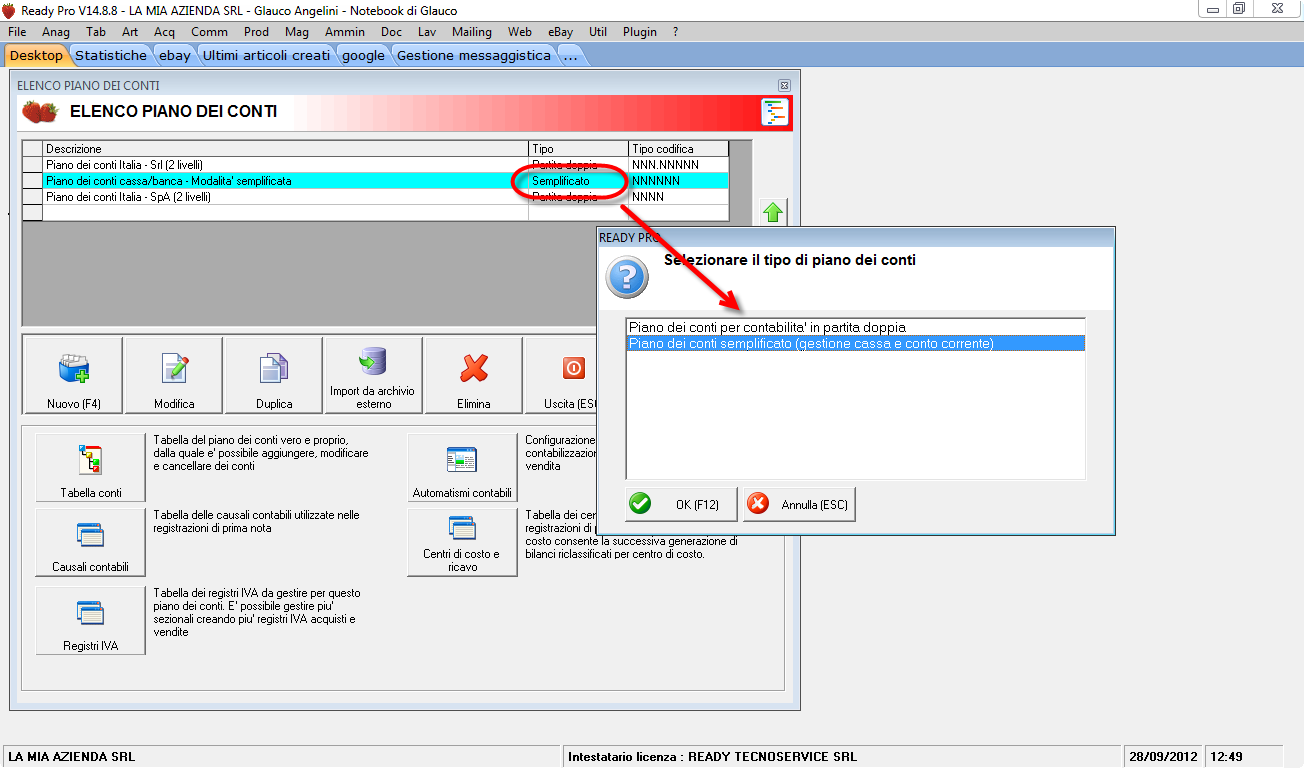Select row 'Piano dei conti Italia - SpA (2 livelli)'
The image size is (1304, 768).
pyautogui.click(x=375, y=196)
